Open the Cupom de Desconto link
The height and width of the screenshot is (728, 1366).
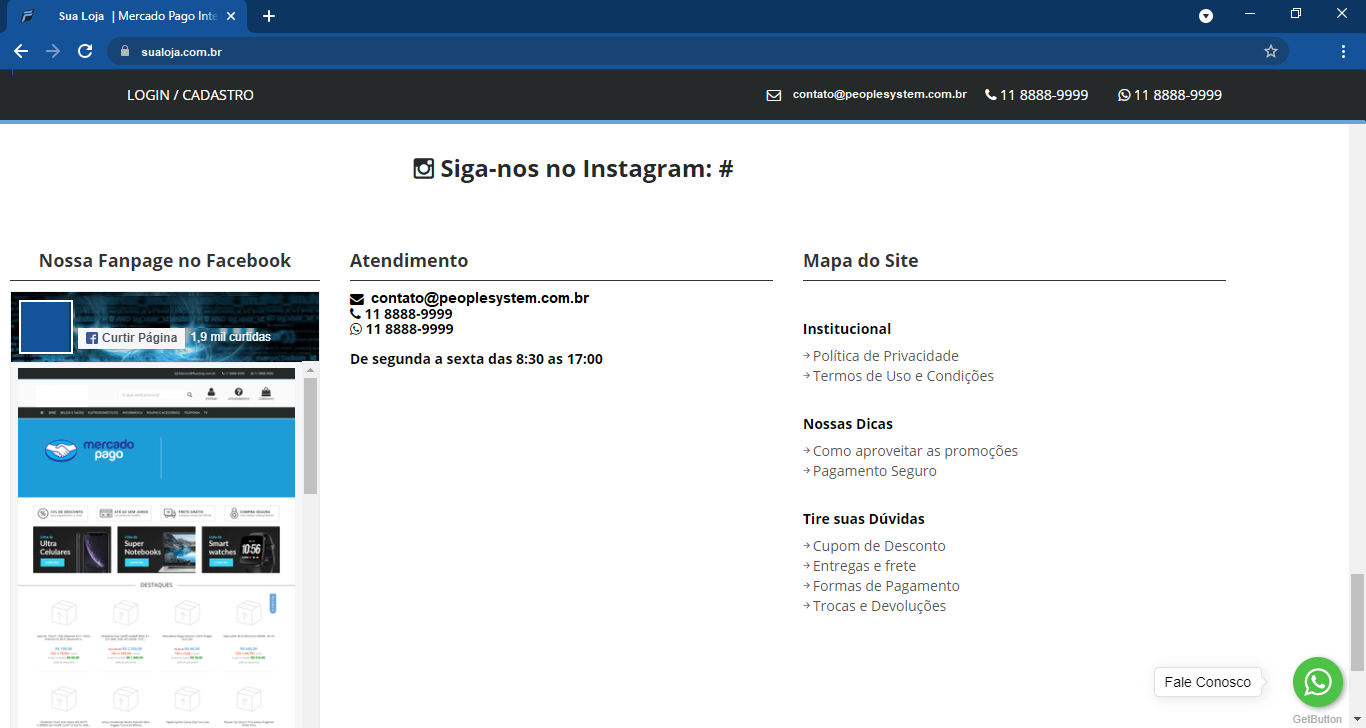(x=877, y=545)
